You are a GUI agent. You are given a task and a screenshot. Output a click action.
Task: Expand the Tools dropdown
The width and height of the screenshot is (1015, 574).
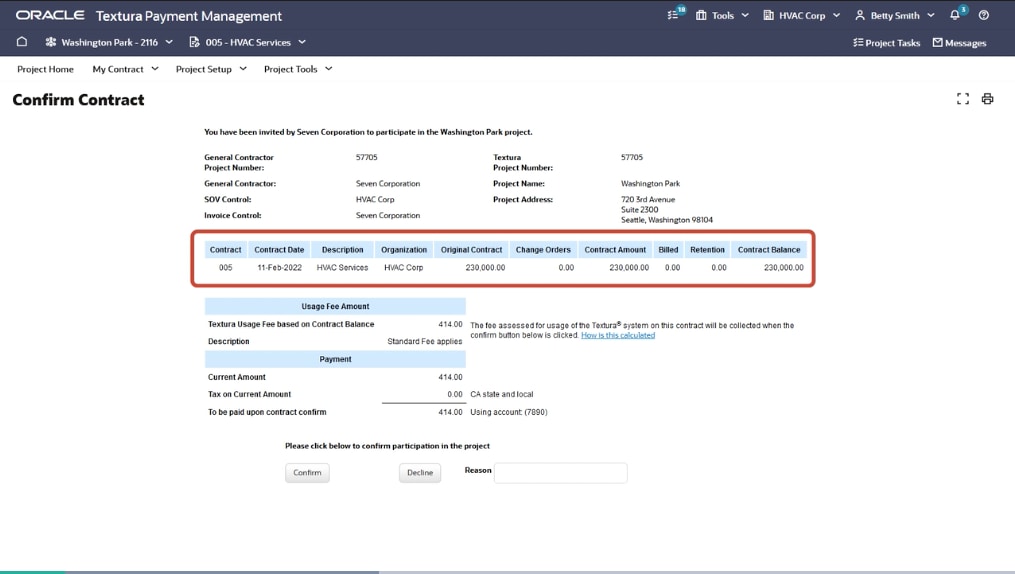tap(722, 15)
